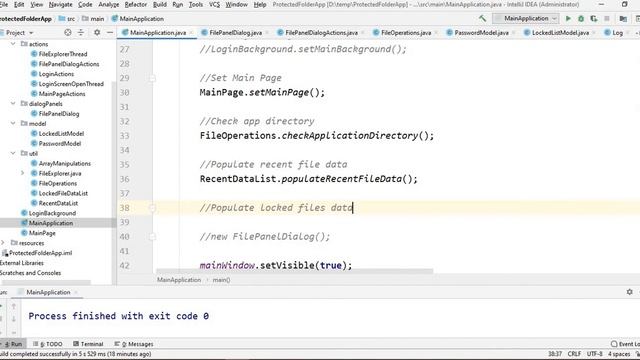The width and height of the screenshot is (640, 360).
Task: Open the Navigate menu
Action: click(60, 4)
